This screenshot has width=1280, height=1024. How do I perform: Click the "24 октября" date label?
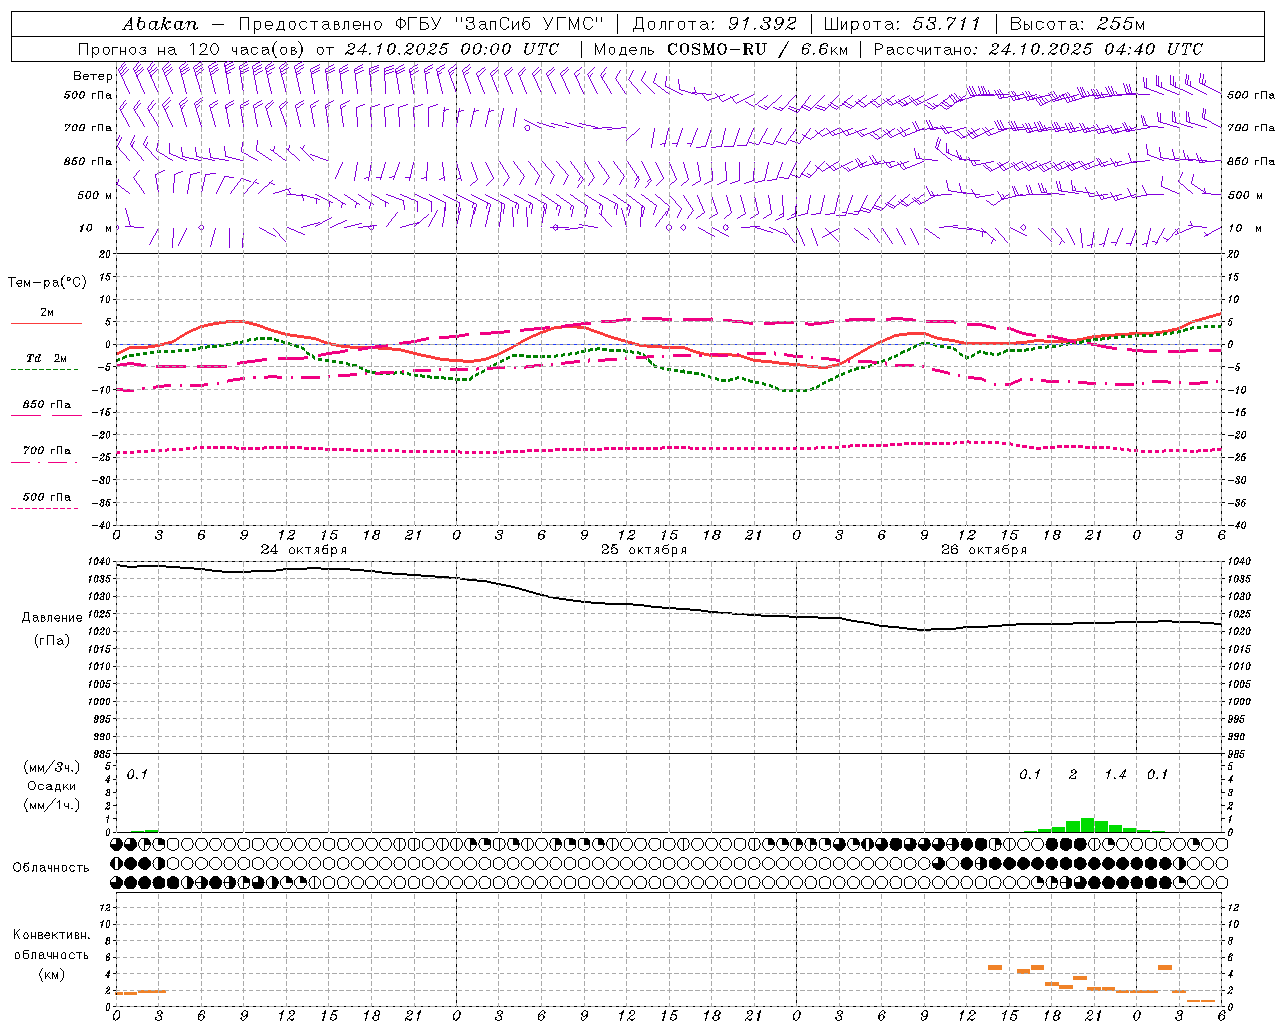304,550
